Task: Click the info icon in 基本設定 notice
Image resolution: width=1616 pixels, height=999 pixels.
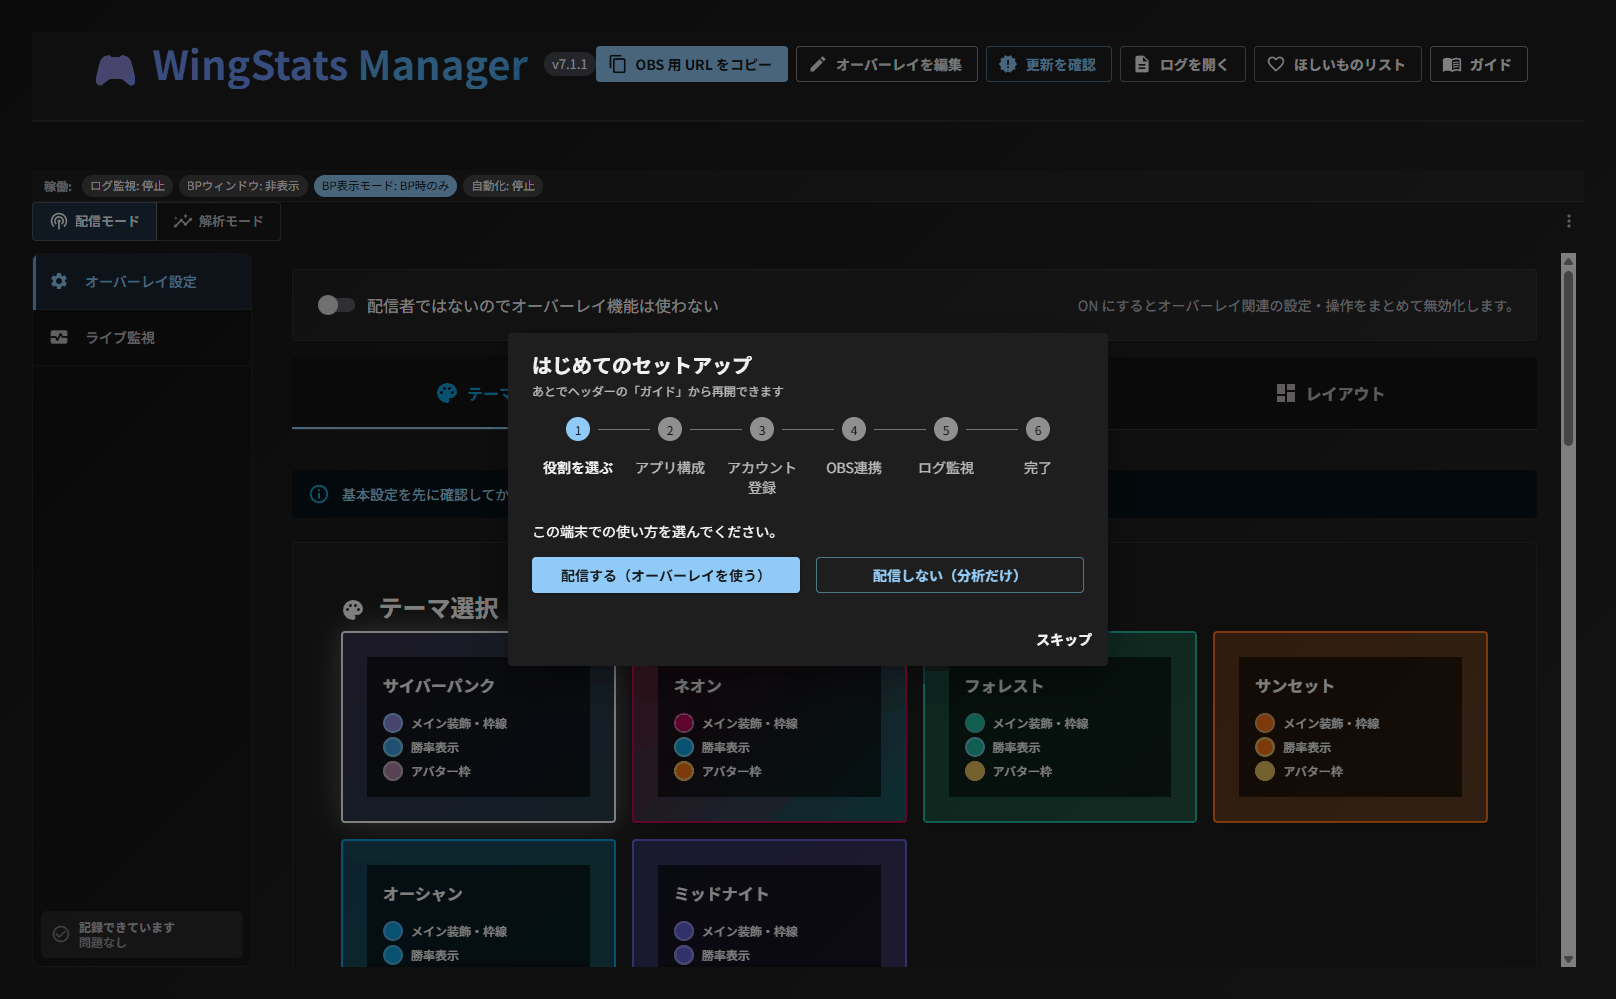Action: tap(319, 494)
